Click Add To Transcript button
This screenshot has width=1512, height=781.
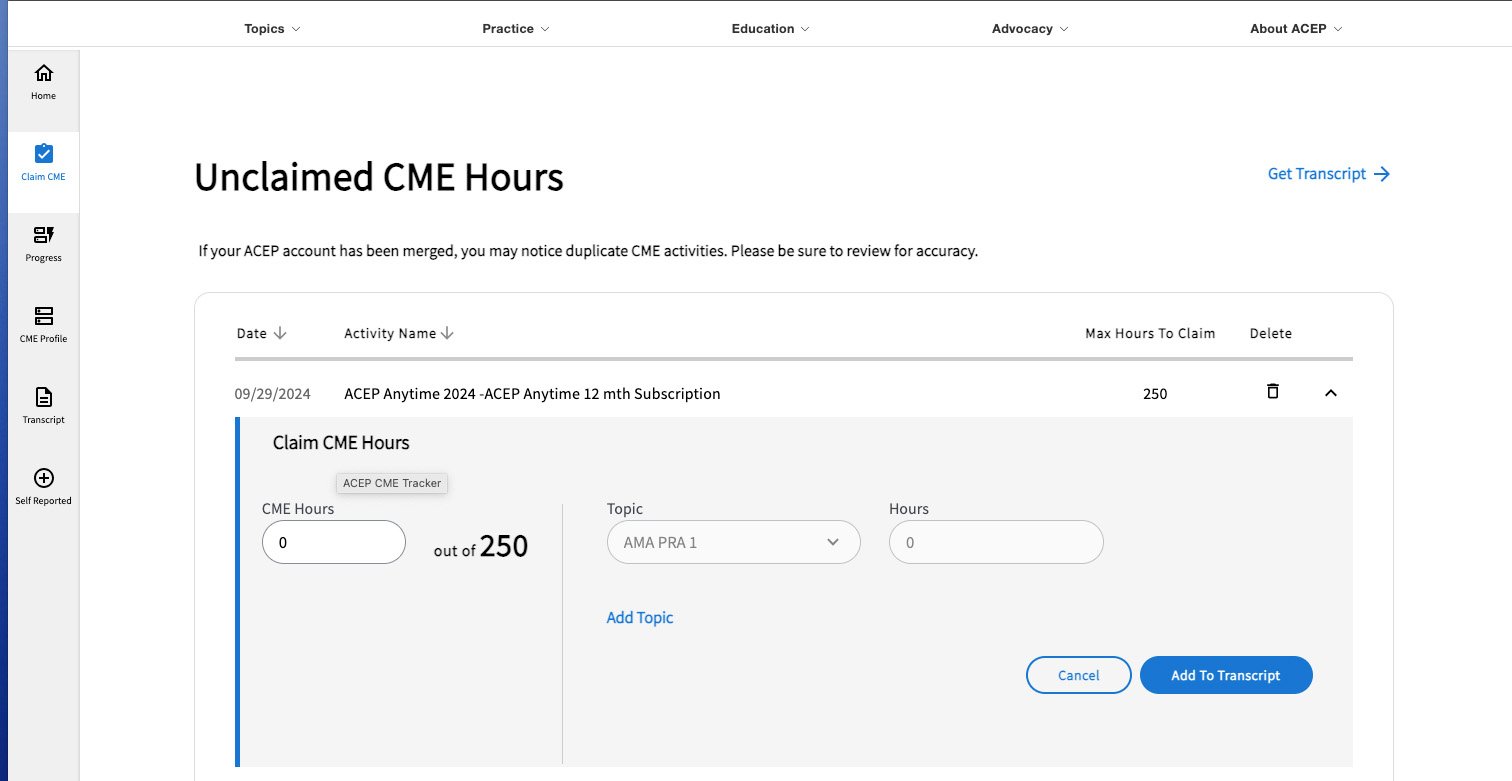1226,675
